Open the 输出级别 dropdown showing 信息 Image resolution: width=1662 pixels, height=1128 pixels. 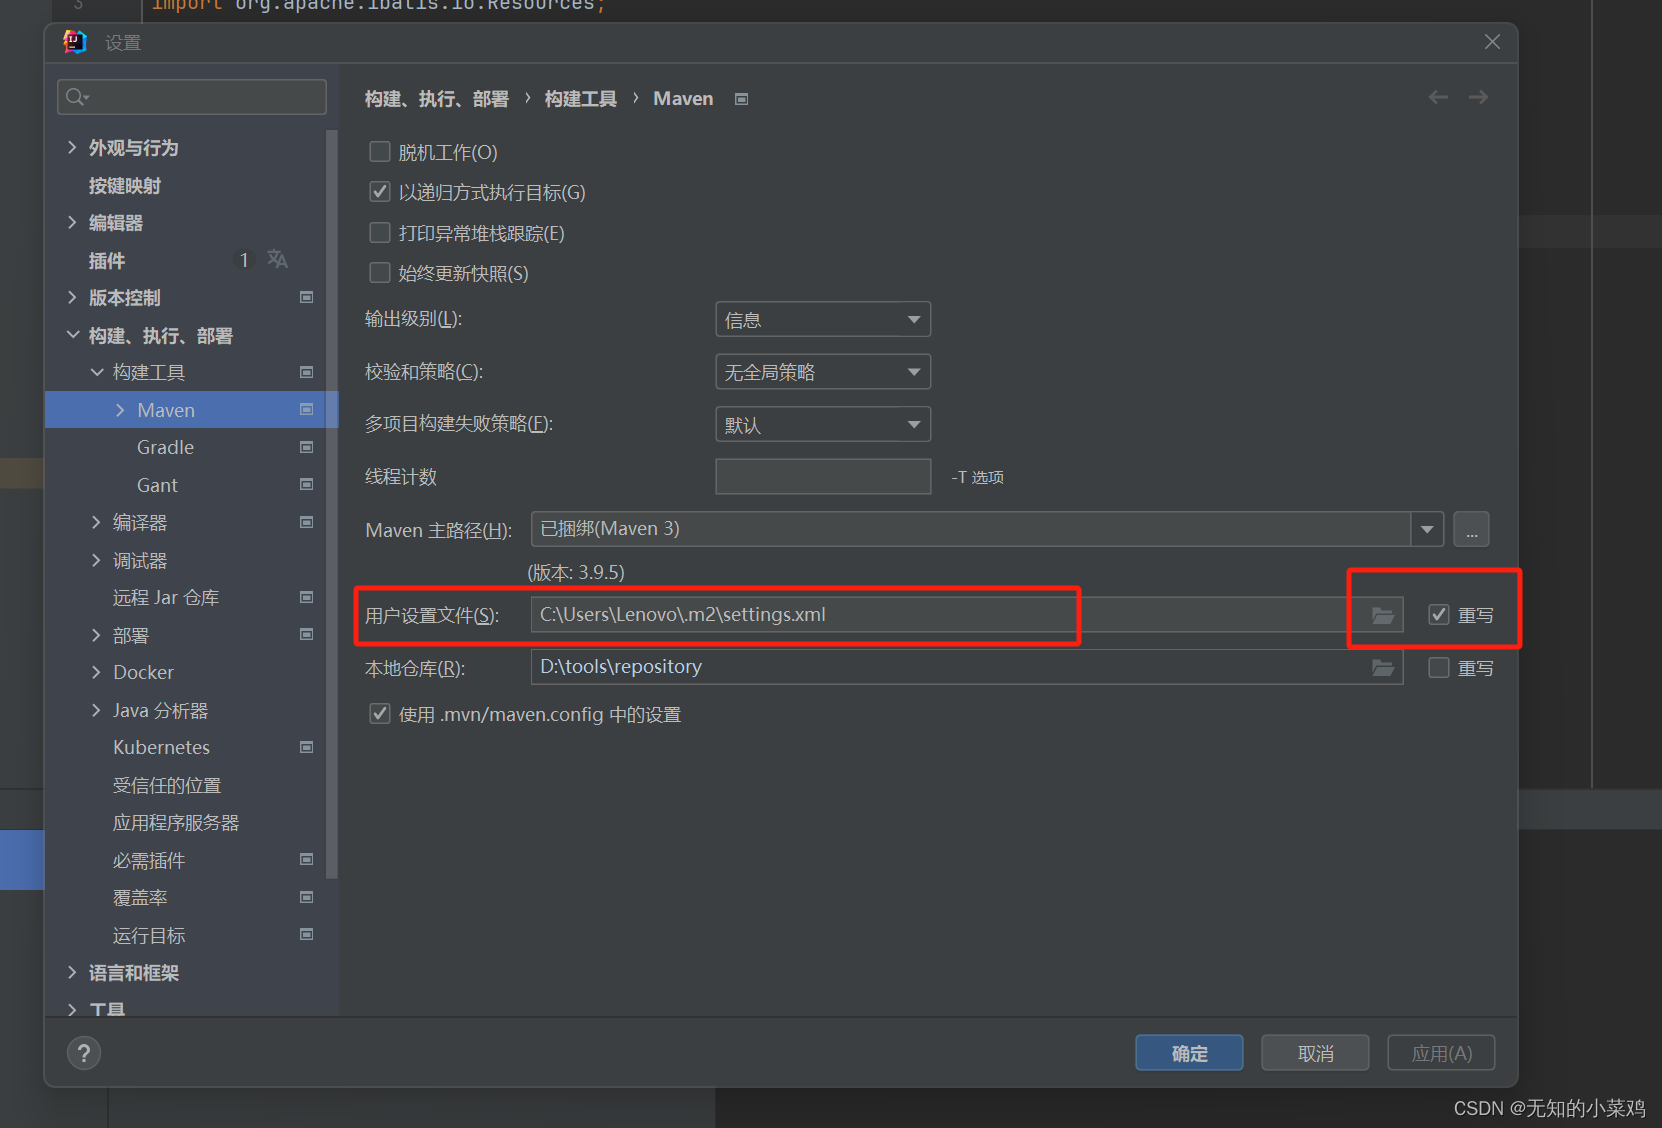click(x=823, y=320)
